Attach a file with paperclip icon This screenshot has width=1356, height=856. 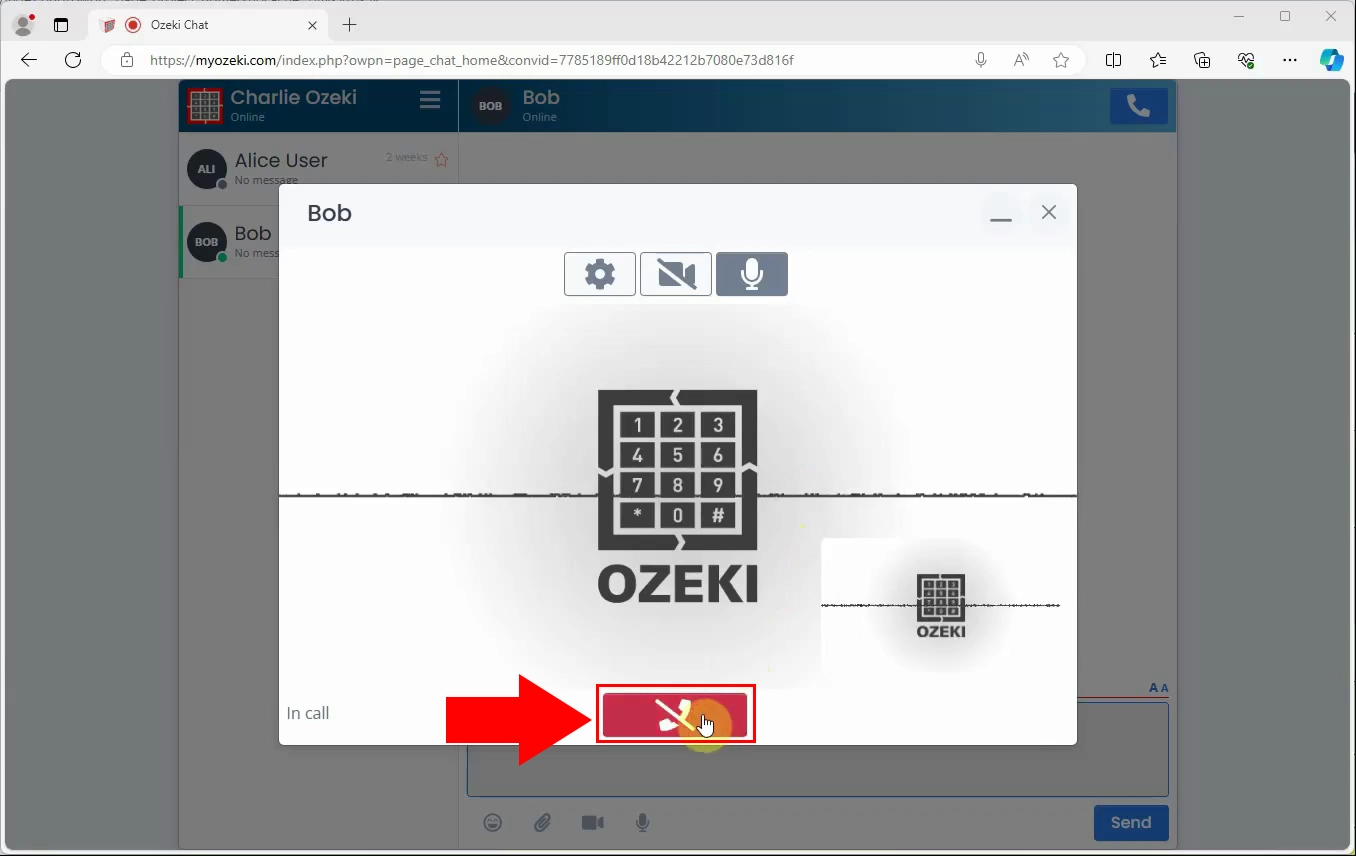542,823
